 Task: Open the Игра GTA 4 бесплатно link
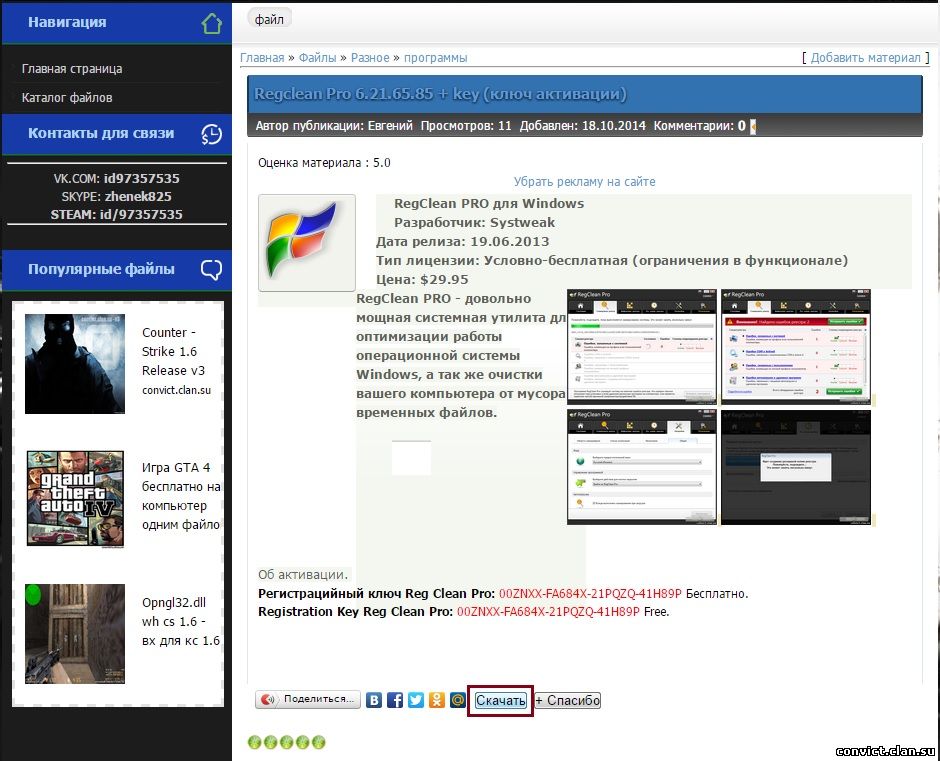(x=181, y=496)
